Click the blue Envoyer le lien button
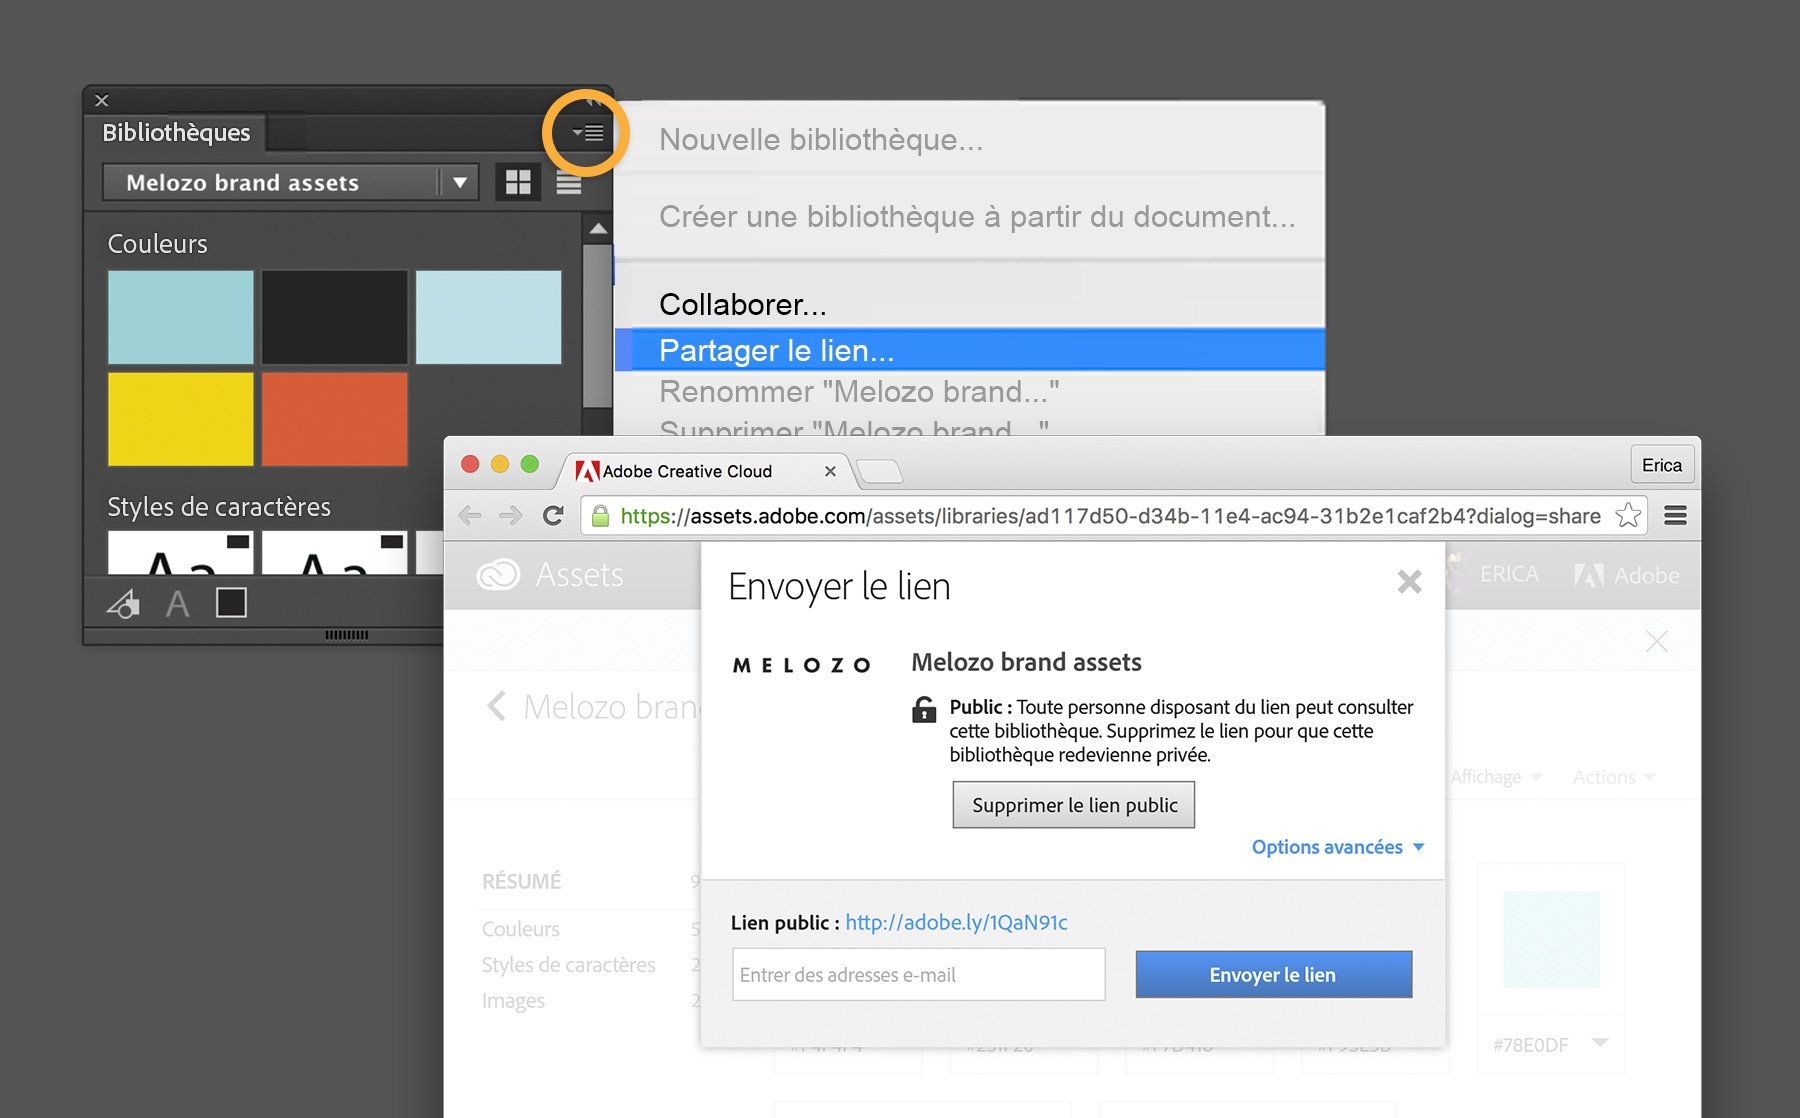1800x1118 pixels. 1274,974
